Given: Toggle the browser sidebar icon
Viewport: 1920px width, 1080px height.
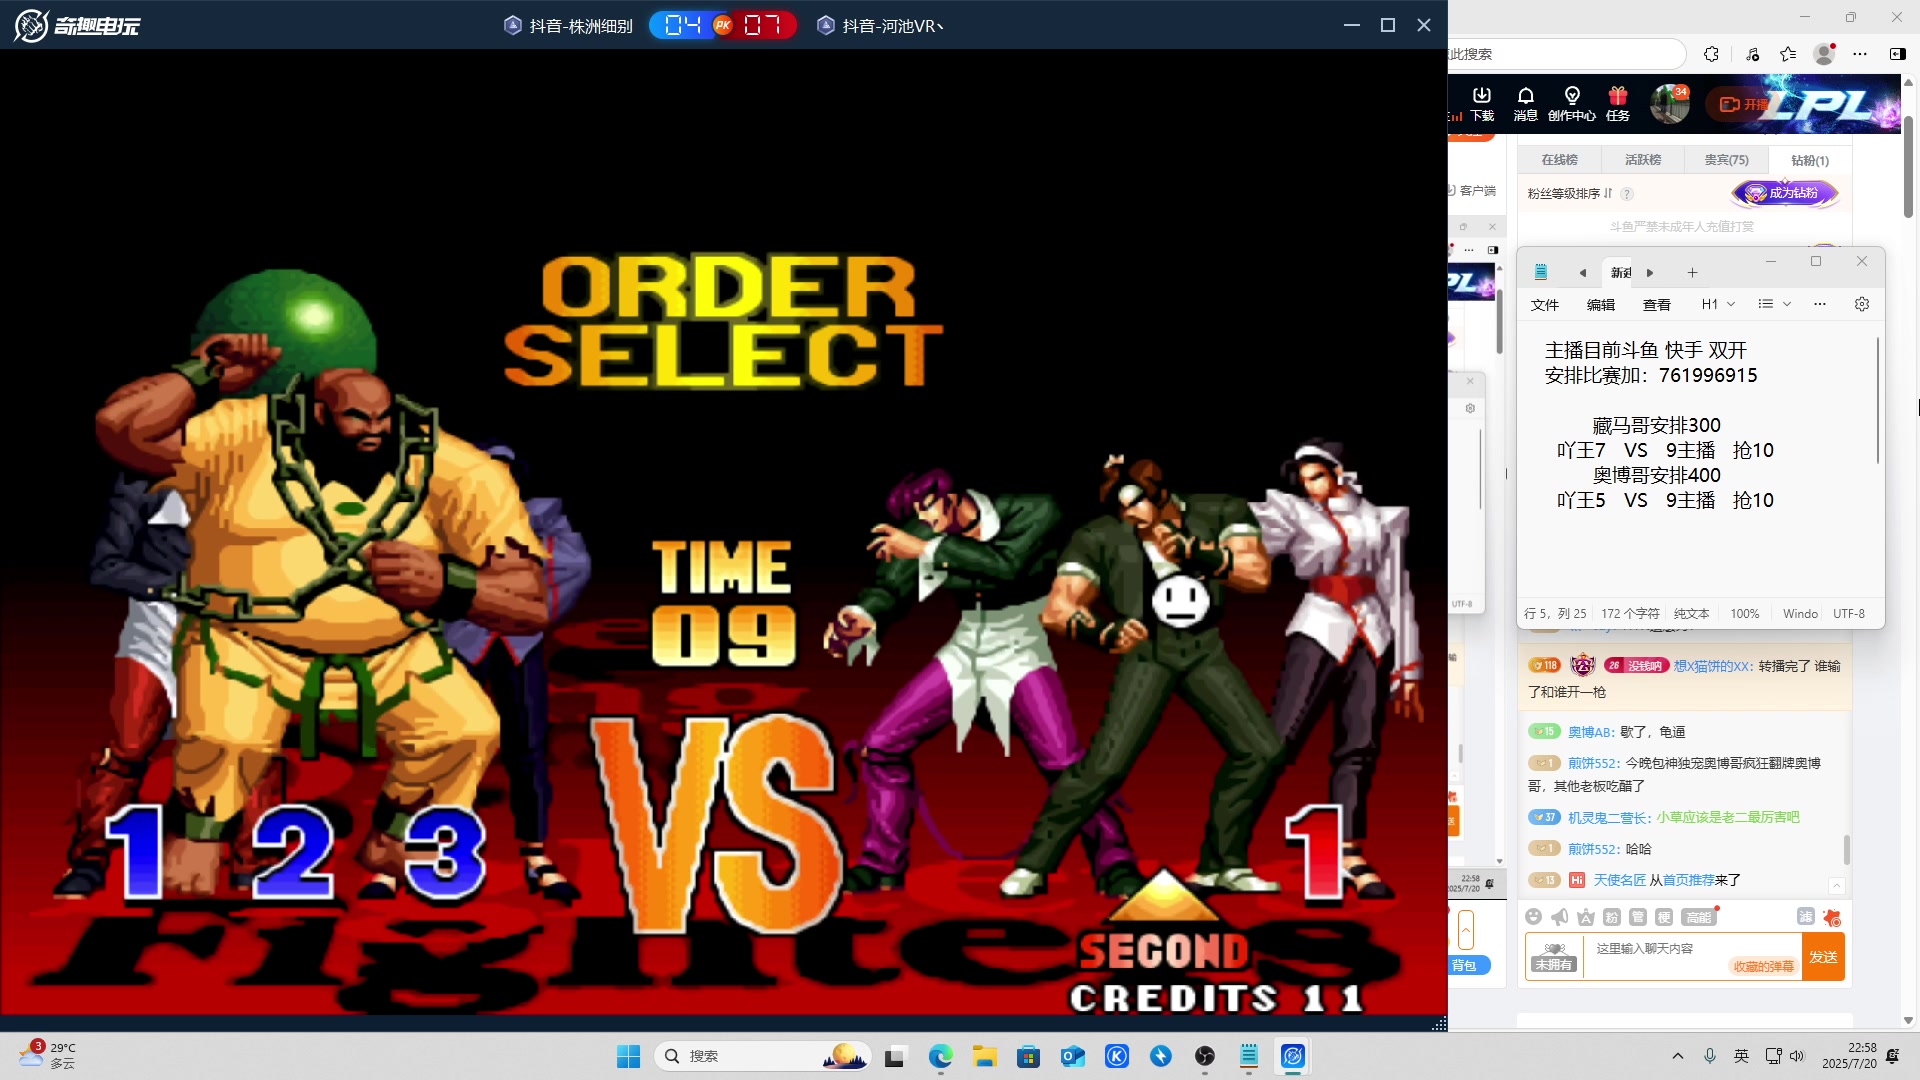Looking at the screenshot, I should [x=1897, y=54].
